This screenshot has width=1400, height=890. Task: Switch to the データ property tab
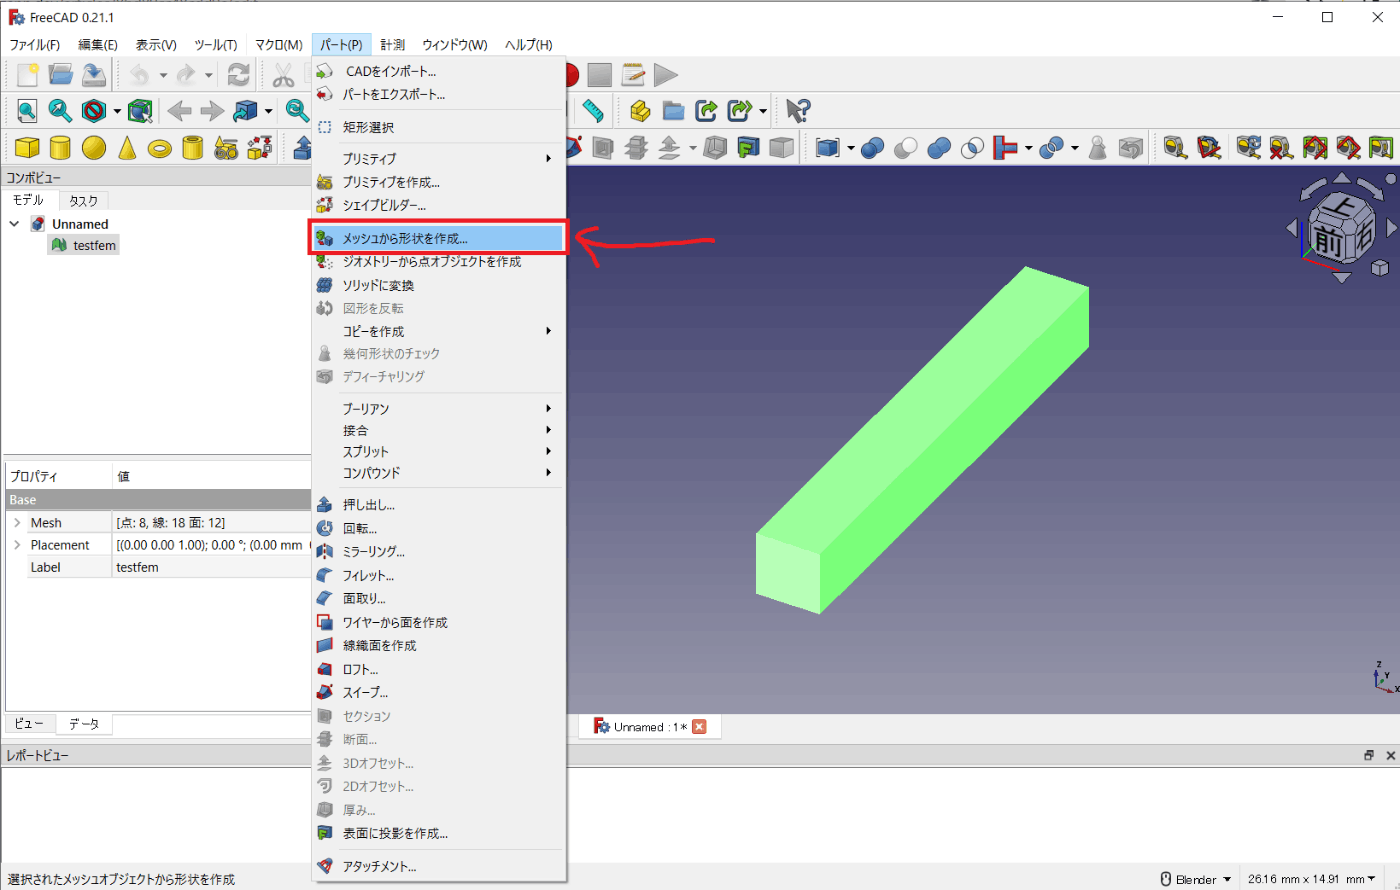(84, 723)
